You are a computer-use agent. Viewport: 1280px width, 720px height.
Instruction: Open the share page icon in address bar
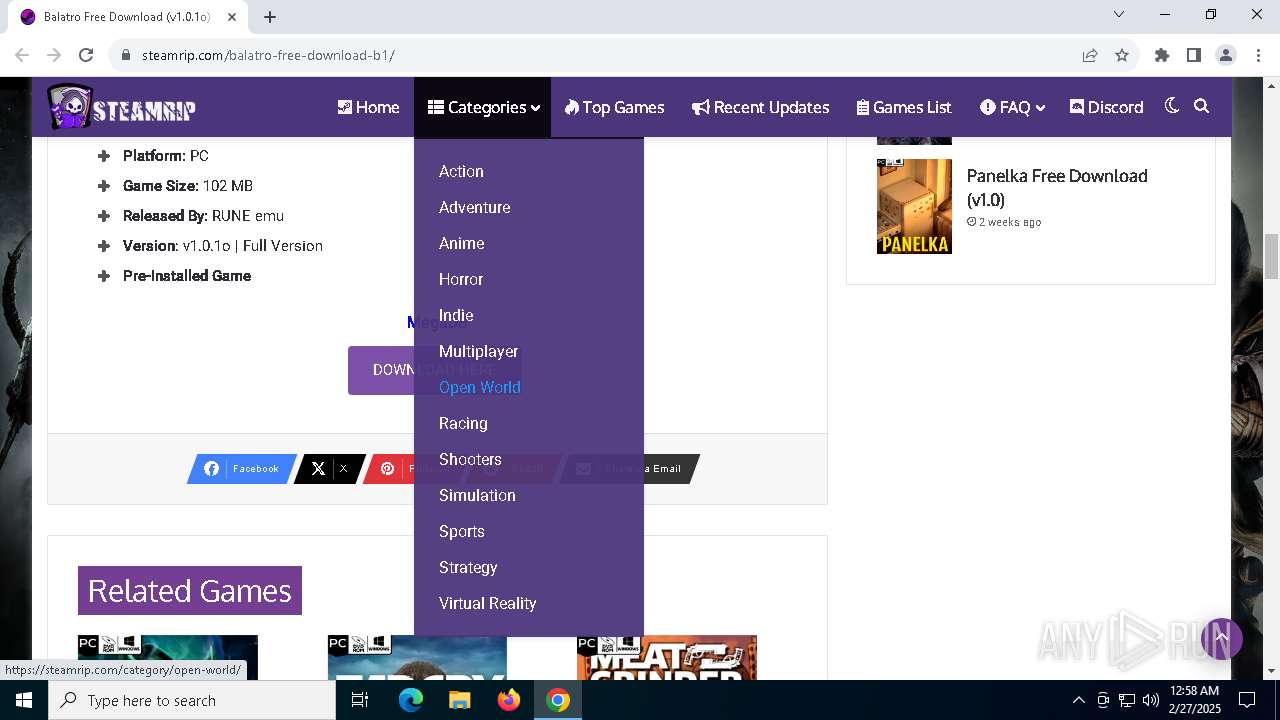1090,55
